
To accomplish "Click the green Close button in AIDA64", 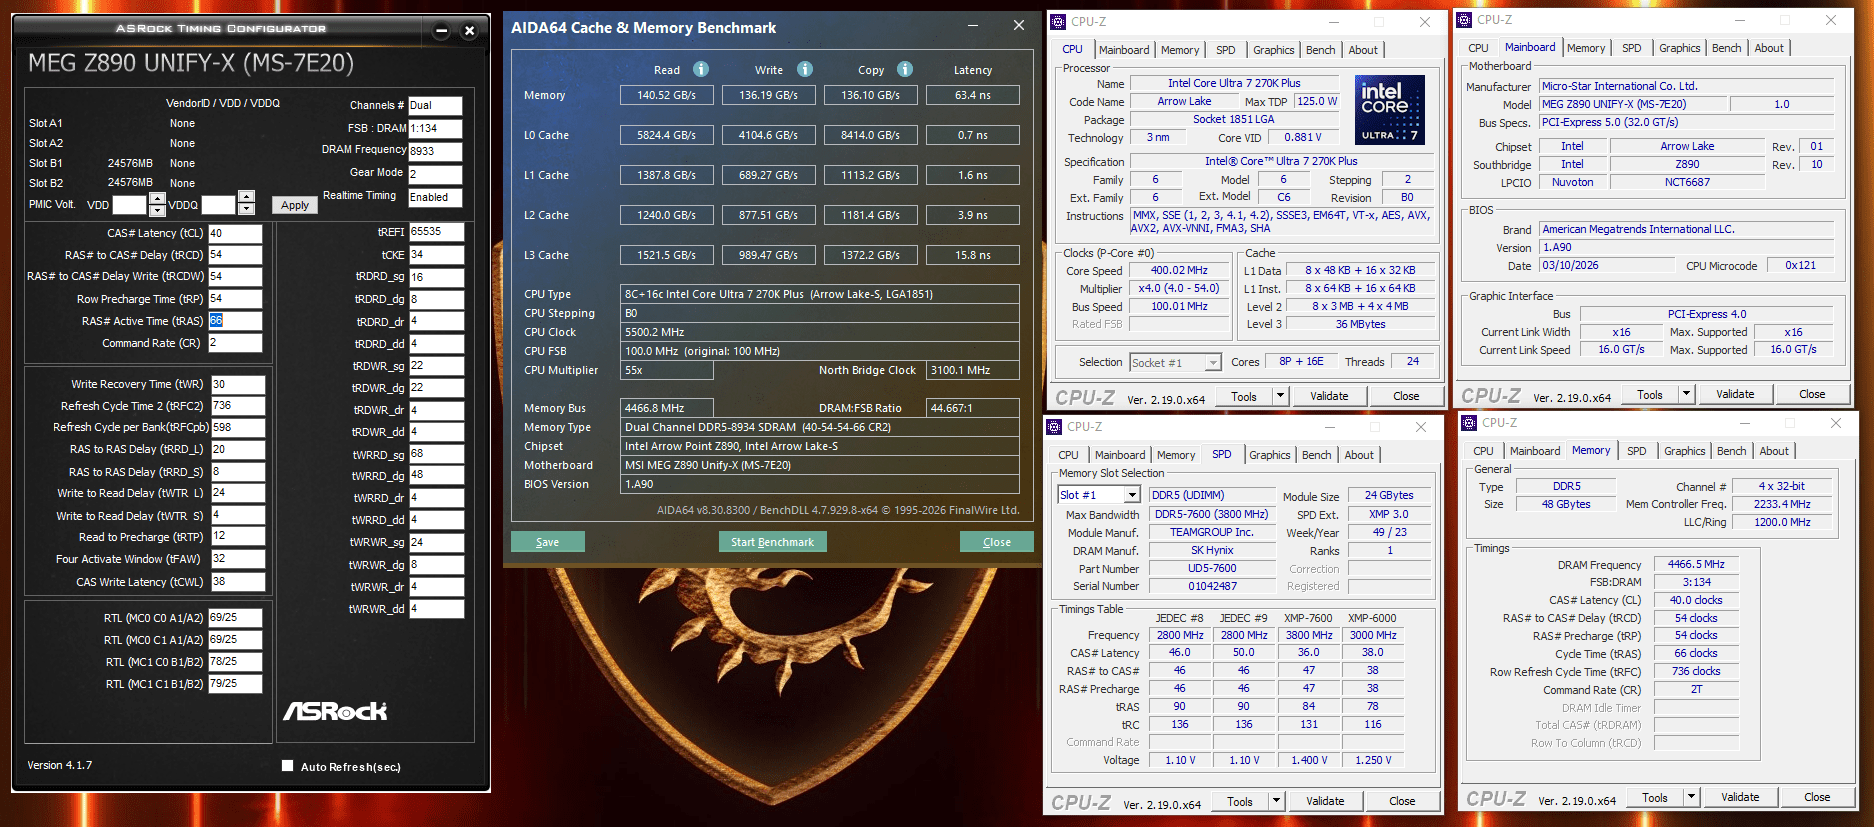I will [x=996, y=542].
